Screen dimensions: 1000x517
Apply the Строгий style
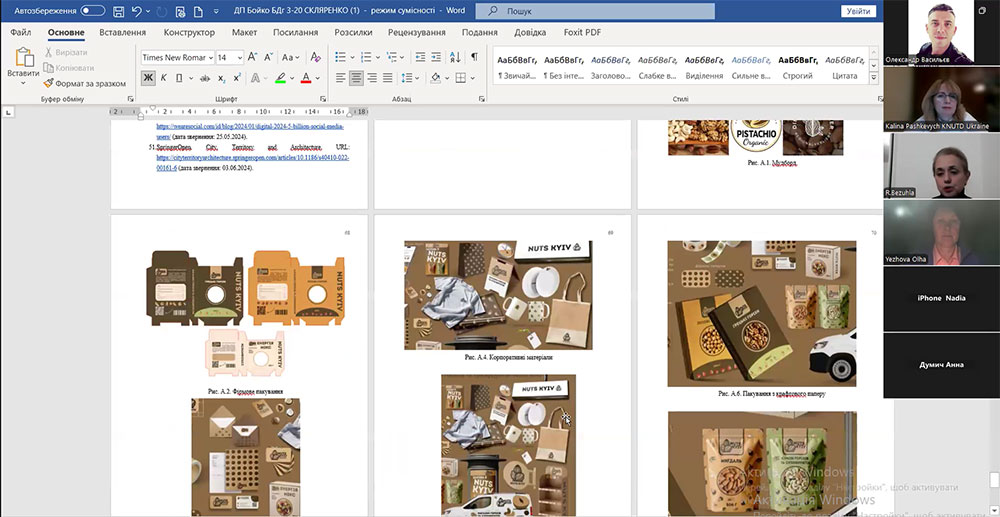(x=797, y=68)
